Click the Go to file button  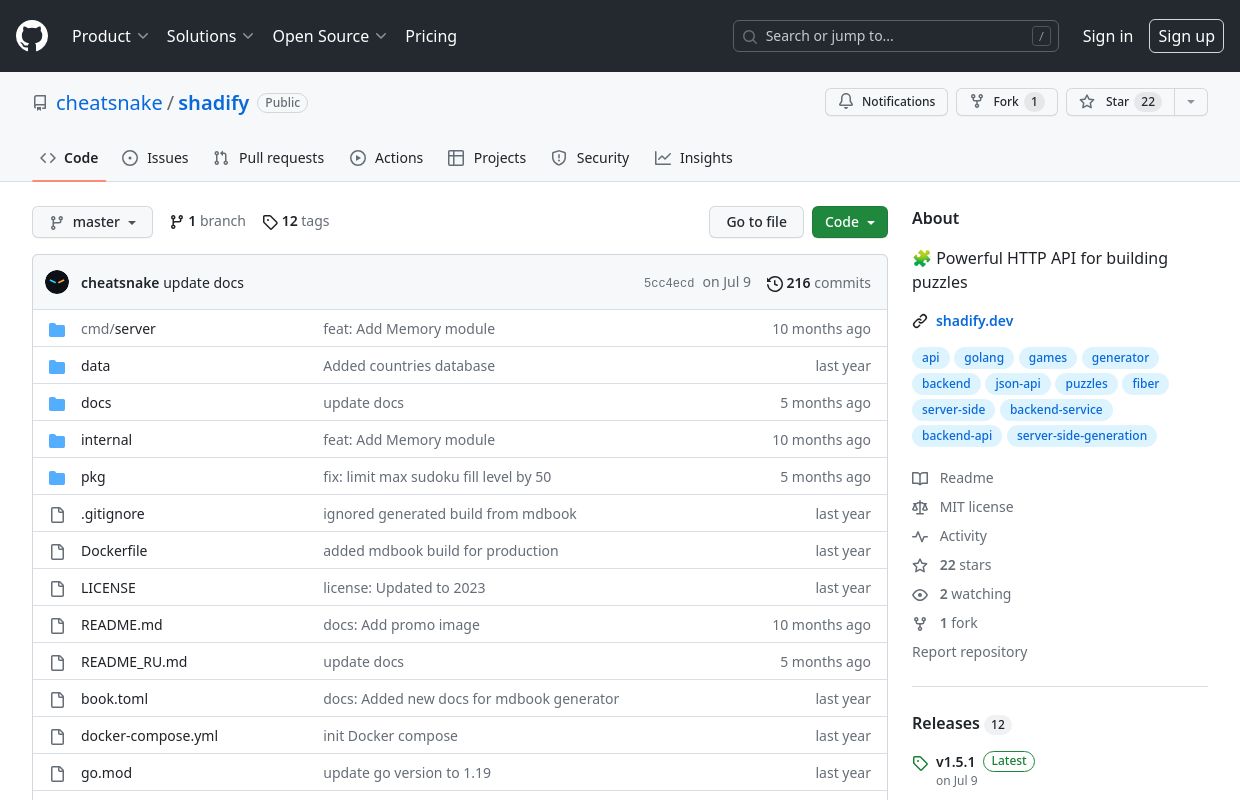coord(756,222)
